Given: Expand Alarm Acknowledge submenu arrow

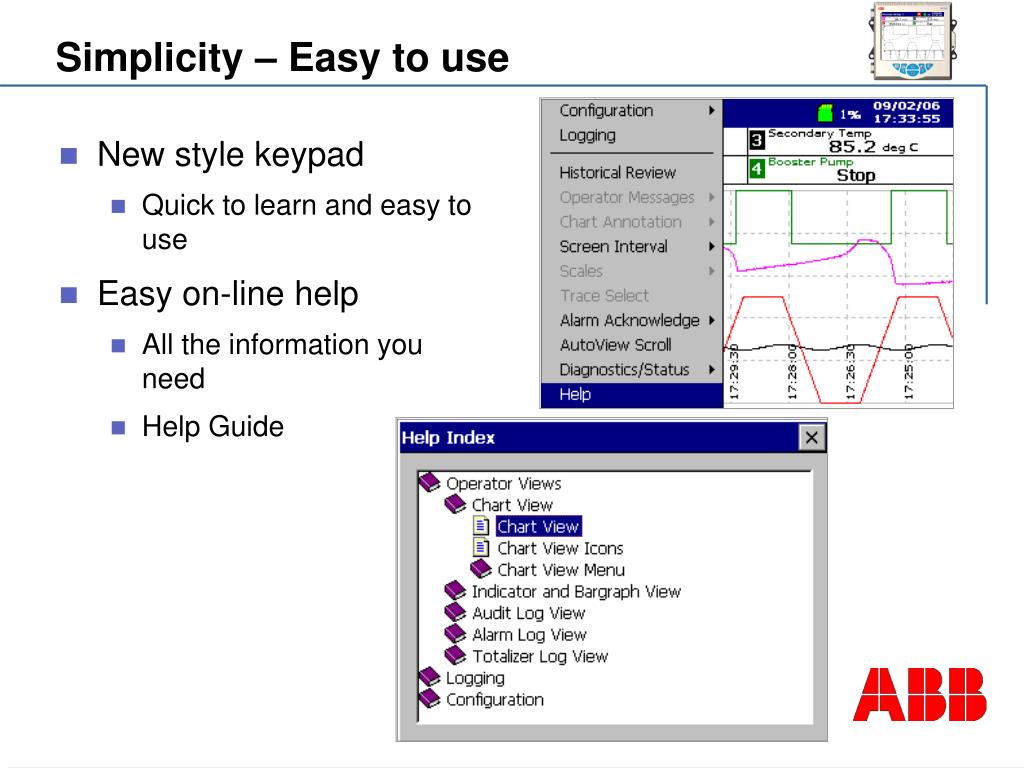Looking at the screenshot, I should [712, 320].
